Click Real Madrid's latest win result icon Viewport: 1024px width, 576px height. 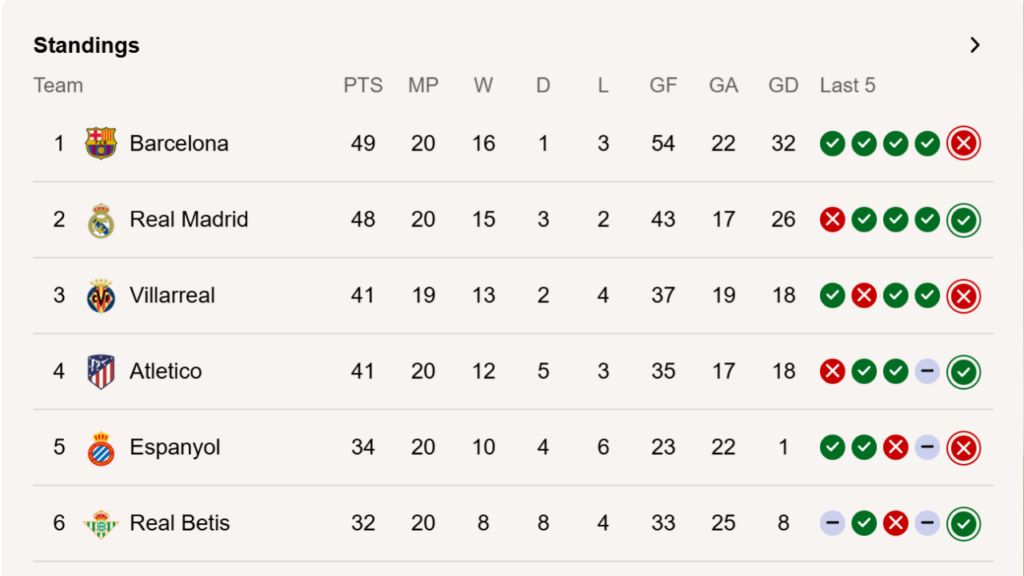coord(963,219)
